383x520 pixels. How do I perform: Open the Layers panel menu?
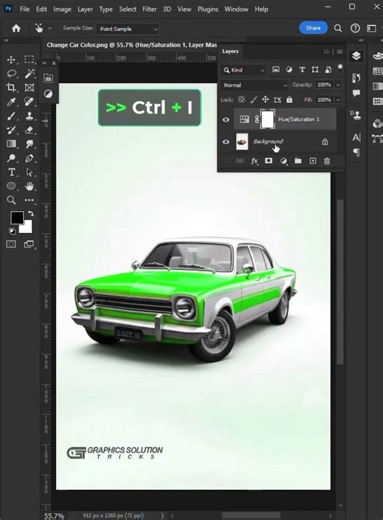[x=340, y=52]
